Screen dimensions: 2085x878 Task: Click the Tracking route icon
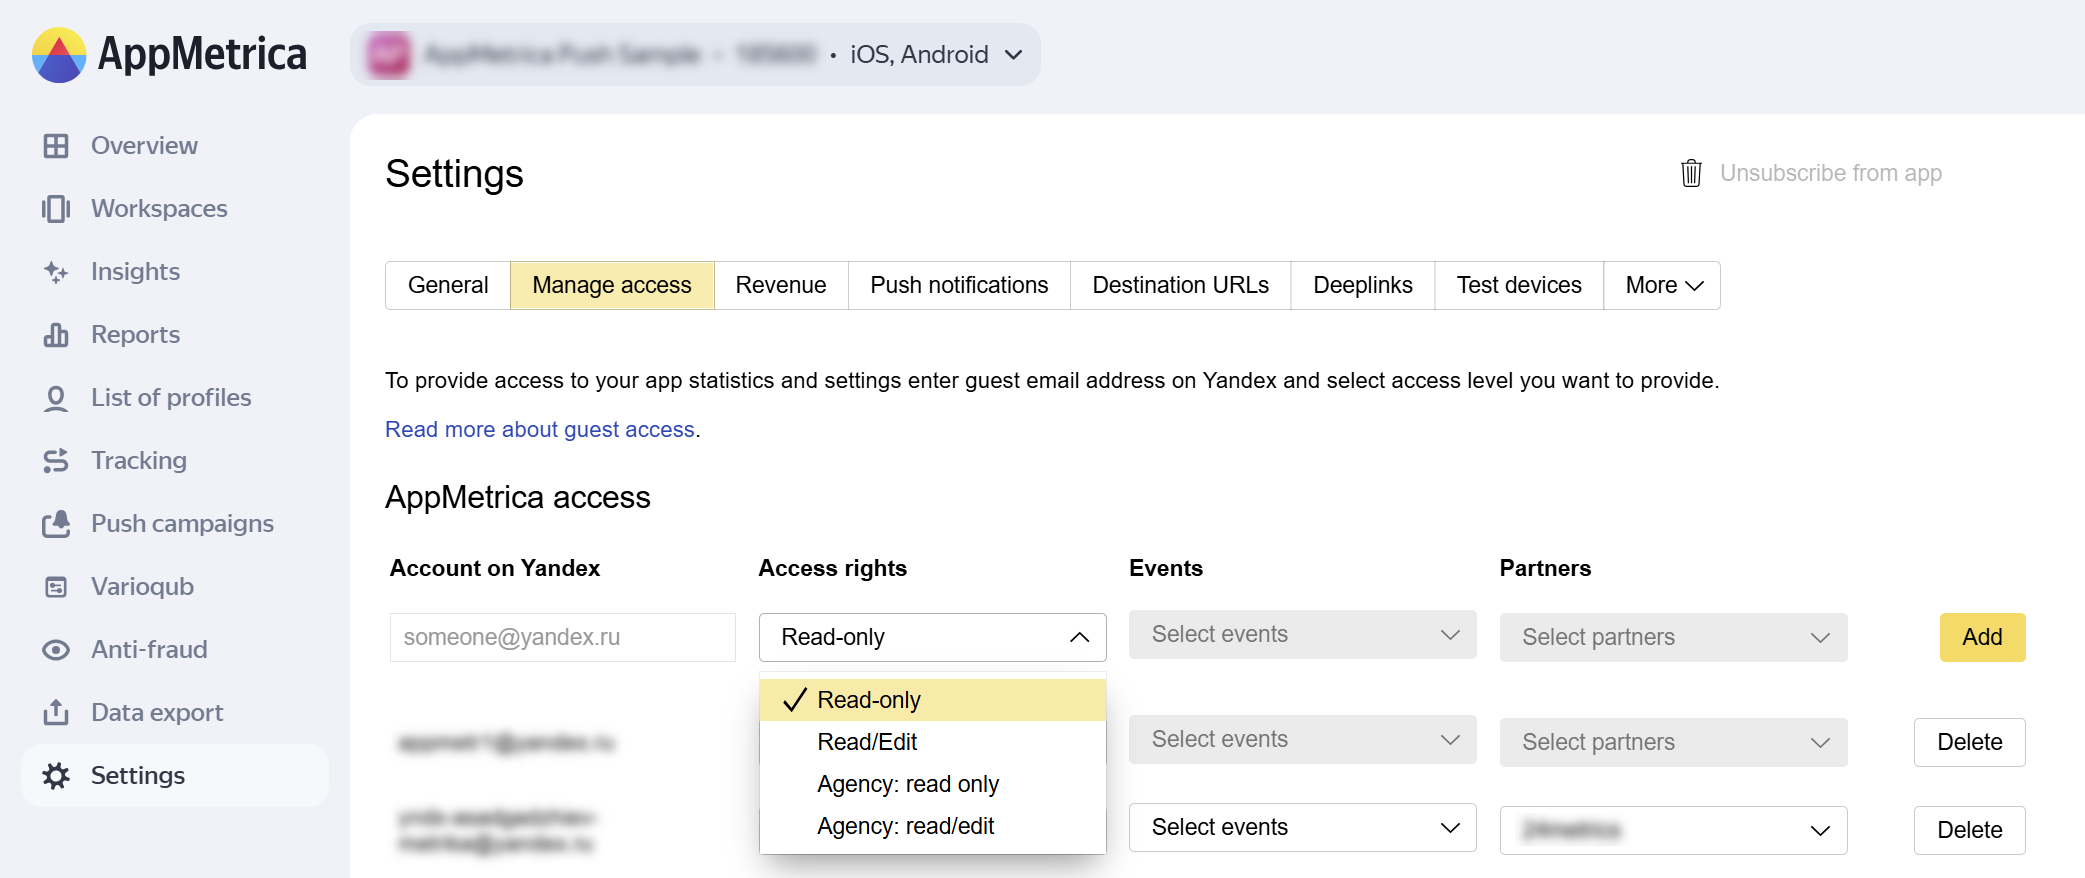(56, 461)
